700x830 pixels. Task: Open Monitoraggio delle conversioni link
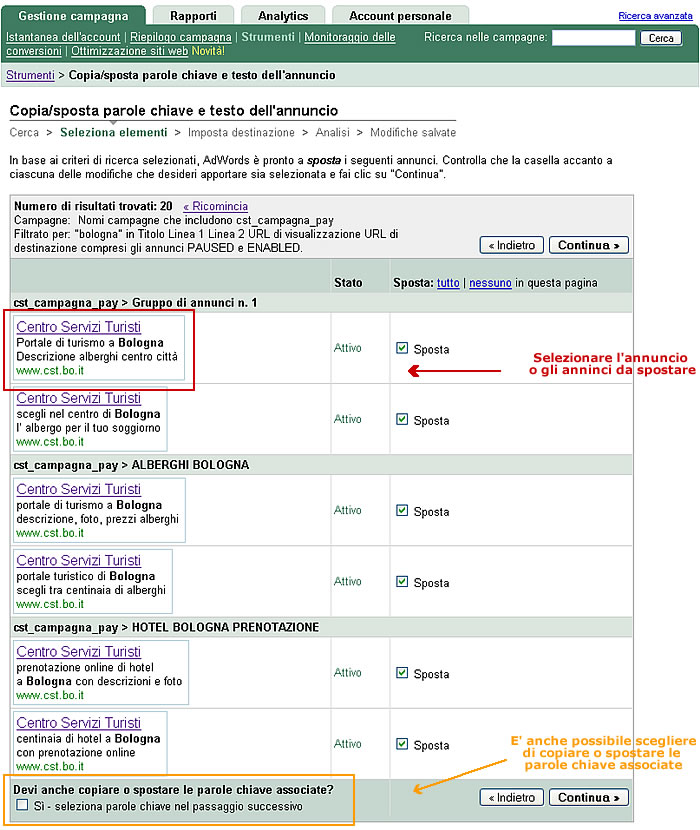click(x=349, y=37)
